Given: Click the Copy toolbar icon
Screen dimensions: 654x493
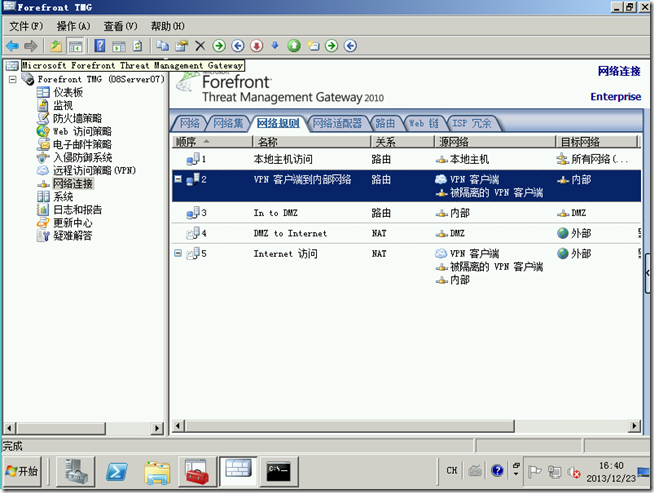Looking at the screenshot, I should coord(163,46).
